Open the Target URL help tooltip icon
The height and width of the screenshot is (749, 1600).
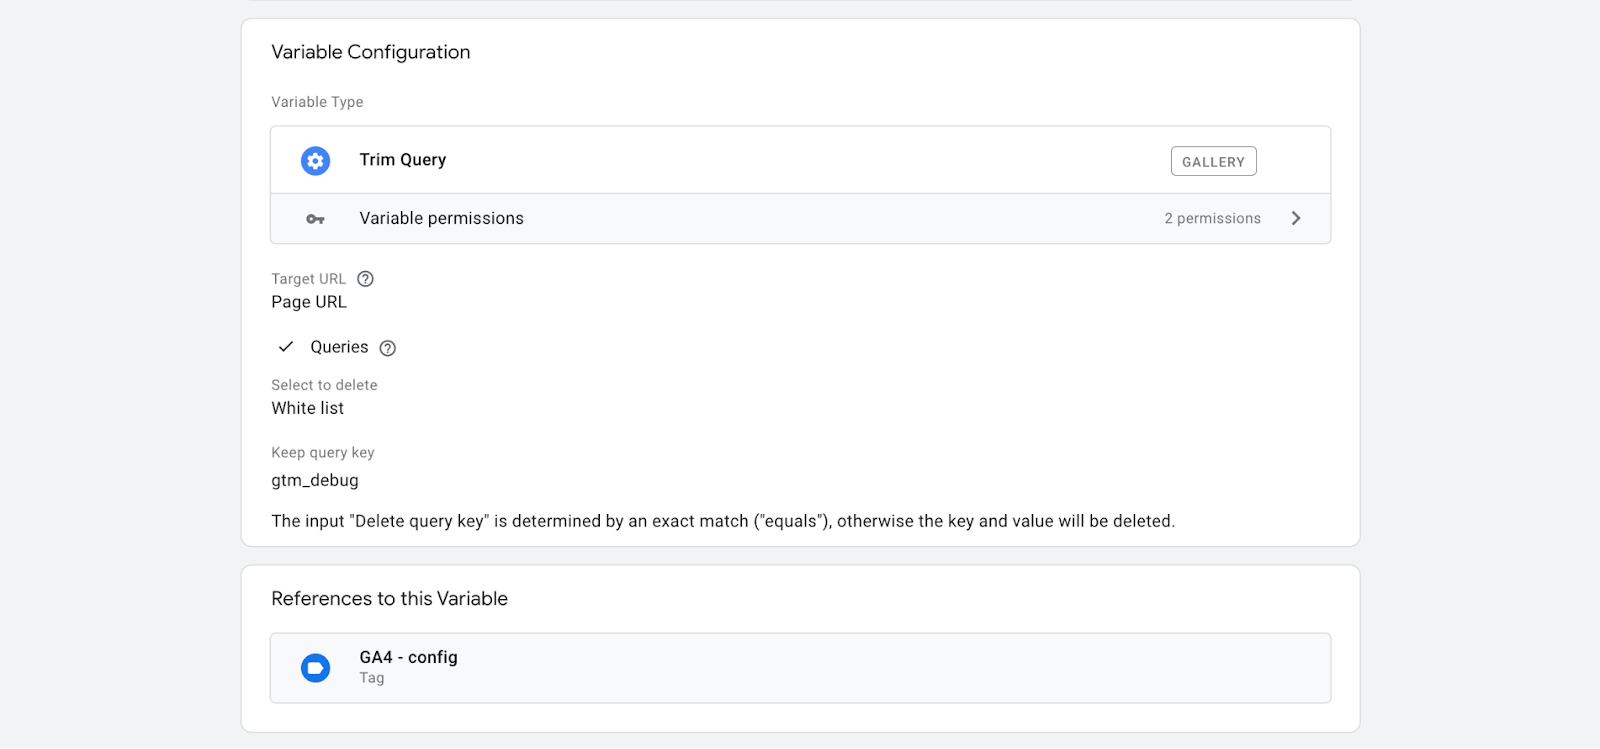click(364, 279)
